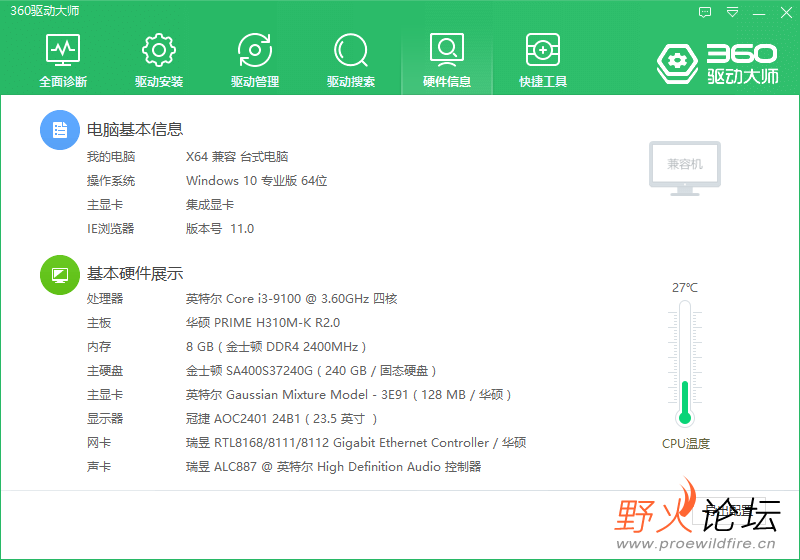Image resolution: width=800 pixels, height=560 pixels.
Task: Select the 硬件信息 hardware info tab
Action: [447, 60]
